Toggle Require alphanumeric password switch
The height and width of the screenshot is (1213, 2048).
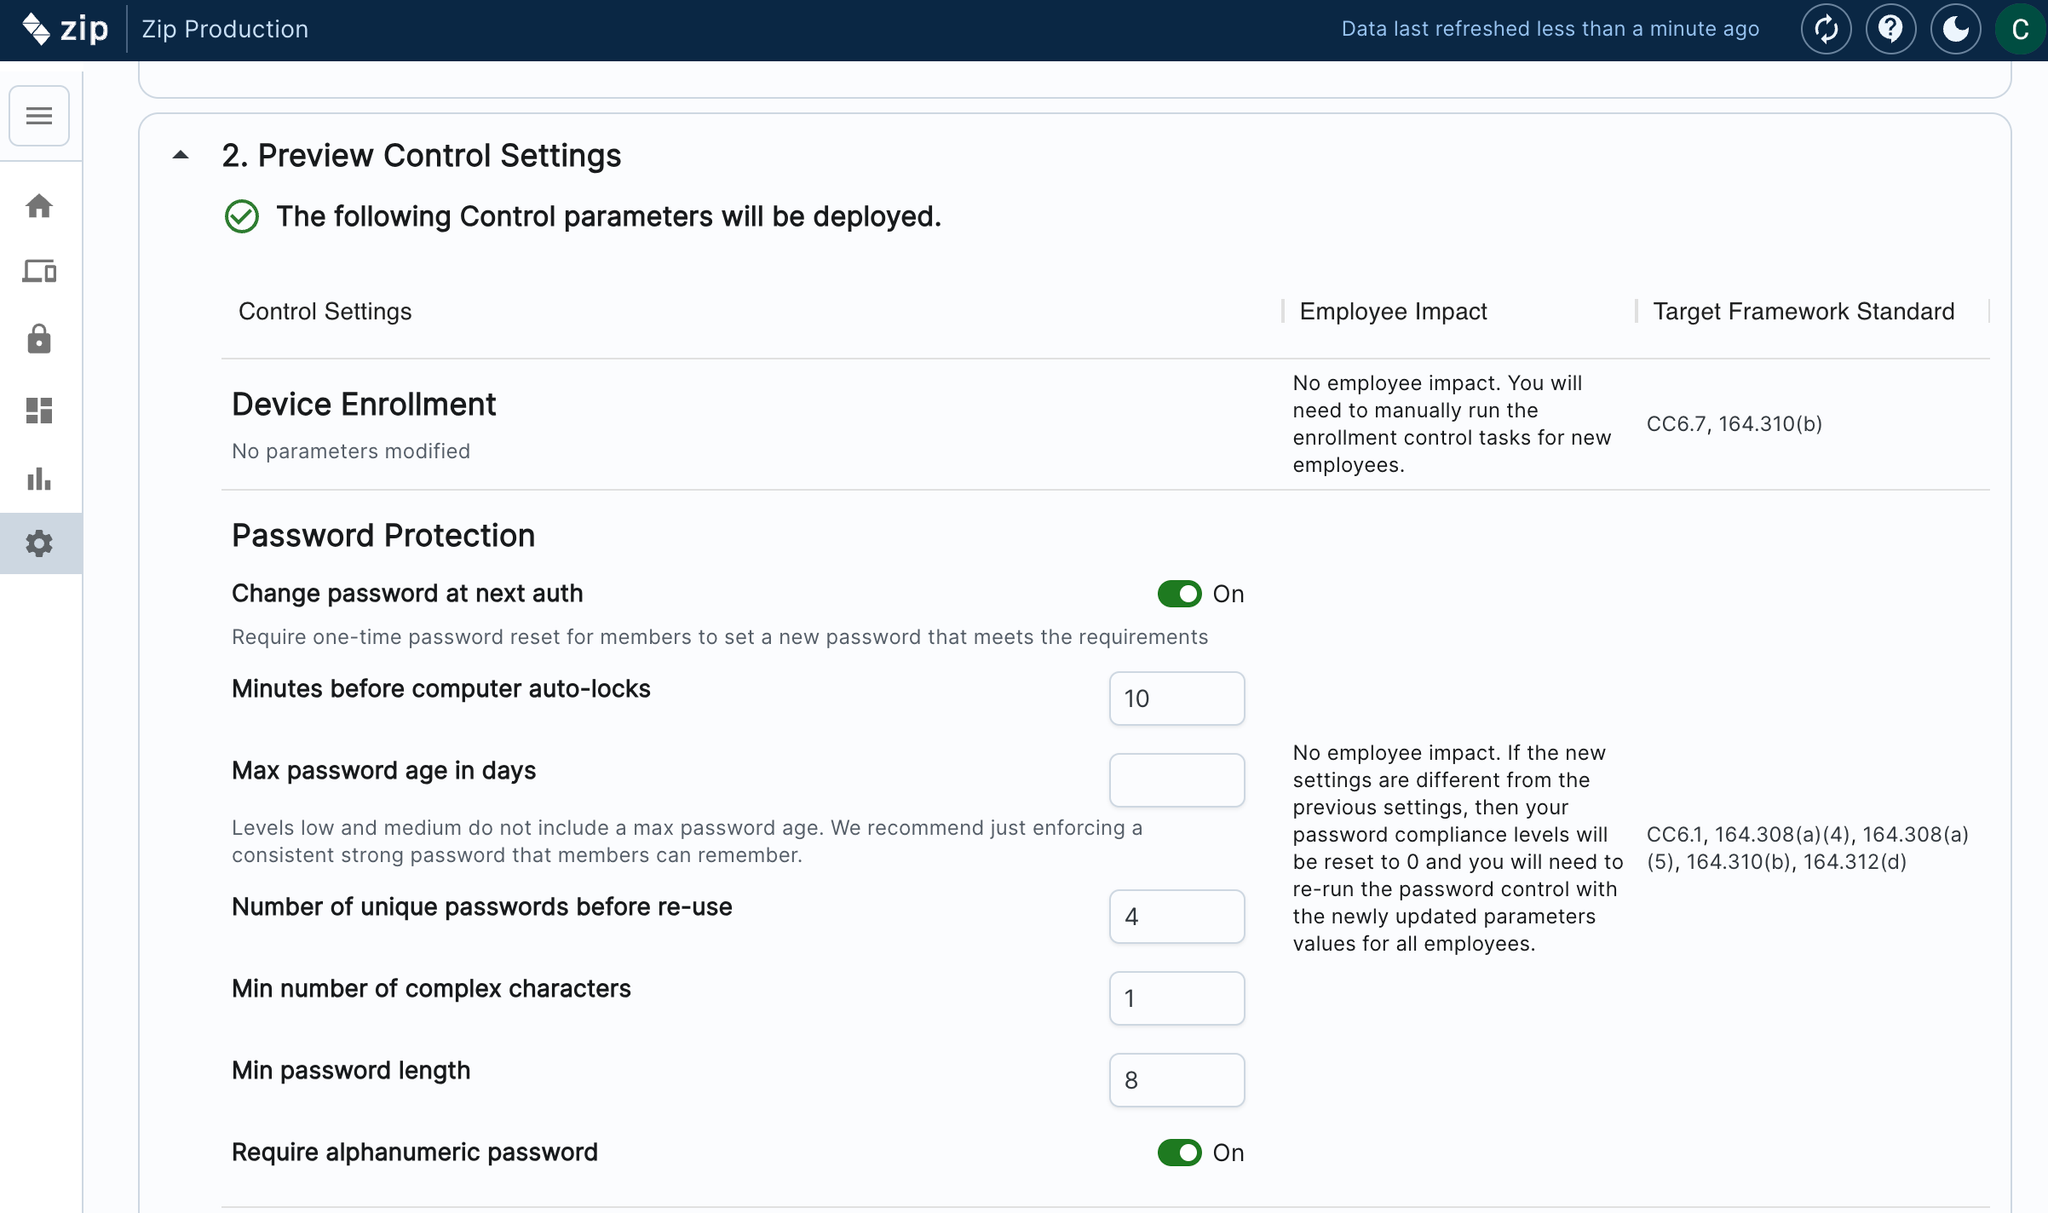[x=1179, y=1153]
